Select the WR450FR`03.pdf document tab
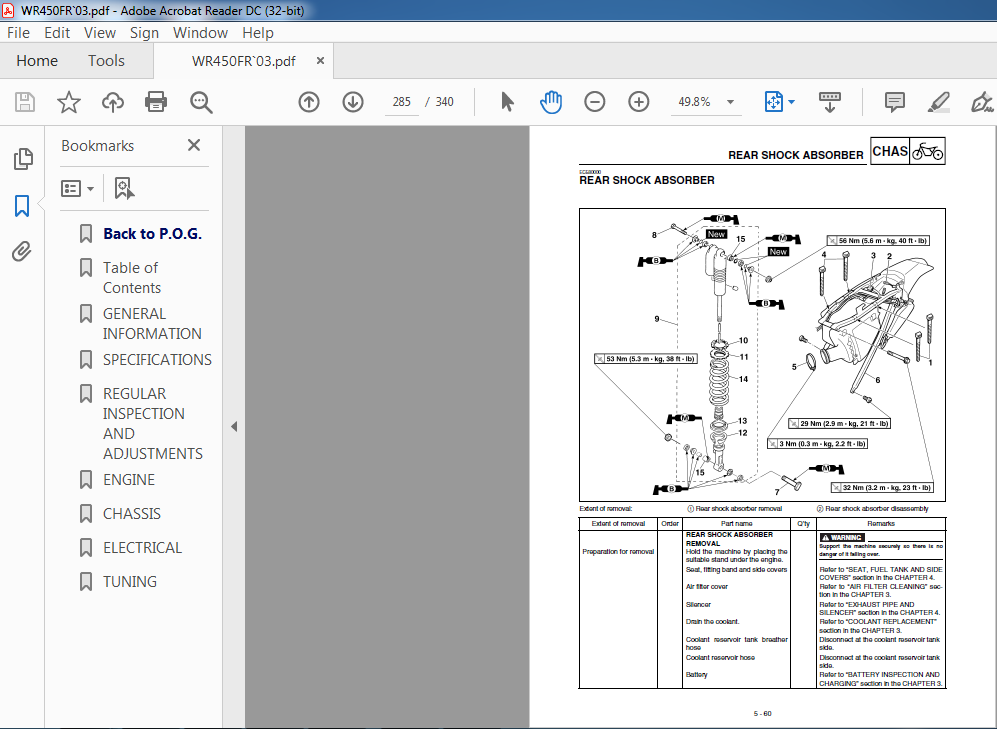997x729 pixels. point(244,61)
